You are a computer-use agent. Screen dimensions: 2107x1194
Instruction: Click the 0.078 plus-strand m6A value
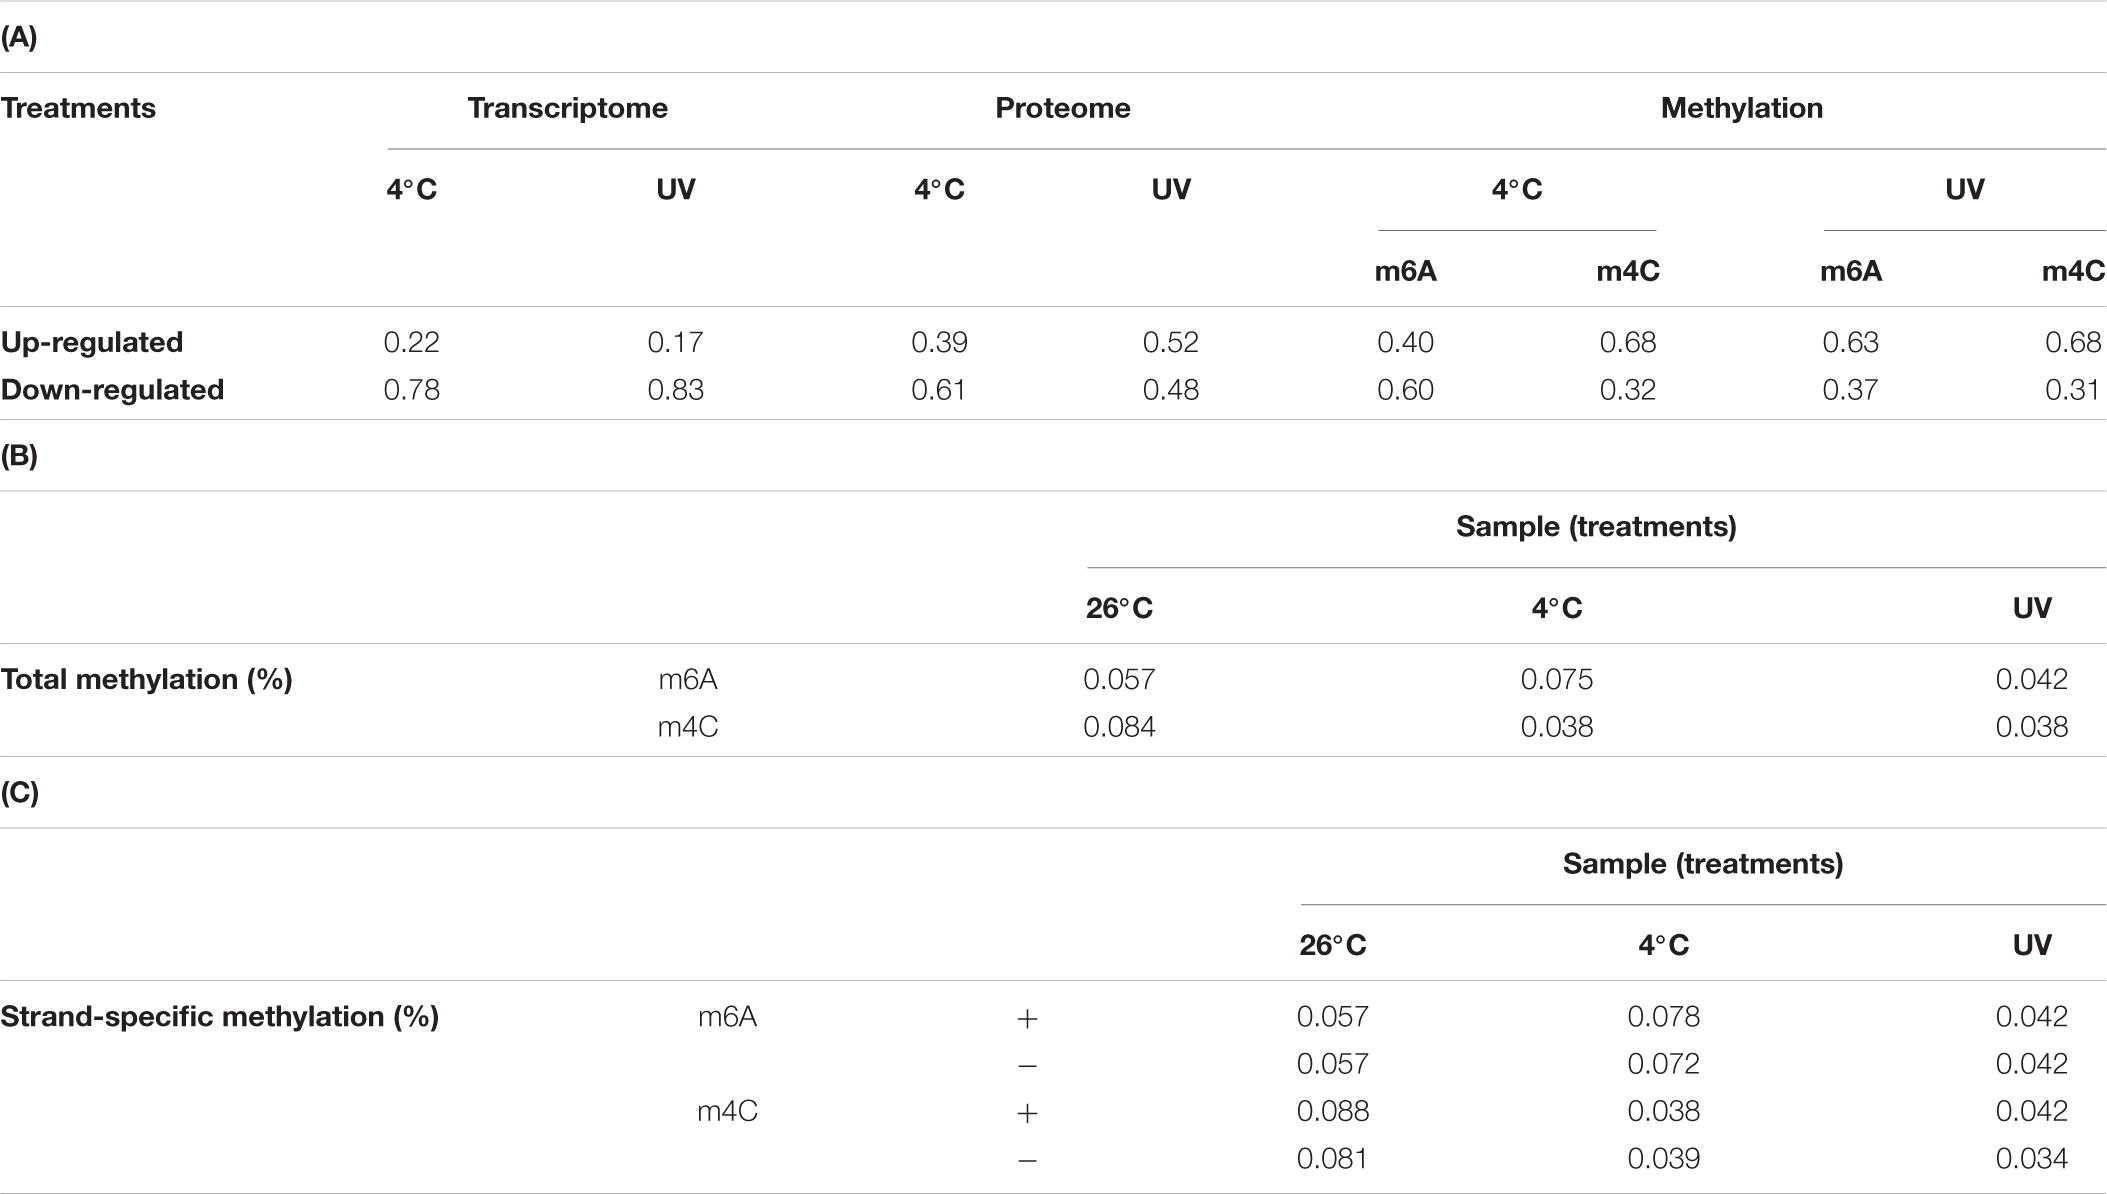1663,1017
